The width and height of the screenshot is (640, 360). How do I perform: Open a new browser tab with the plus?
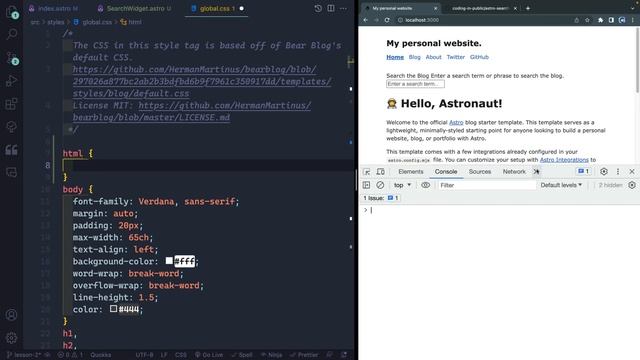point(528,8)
